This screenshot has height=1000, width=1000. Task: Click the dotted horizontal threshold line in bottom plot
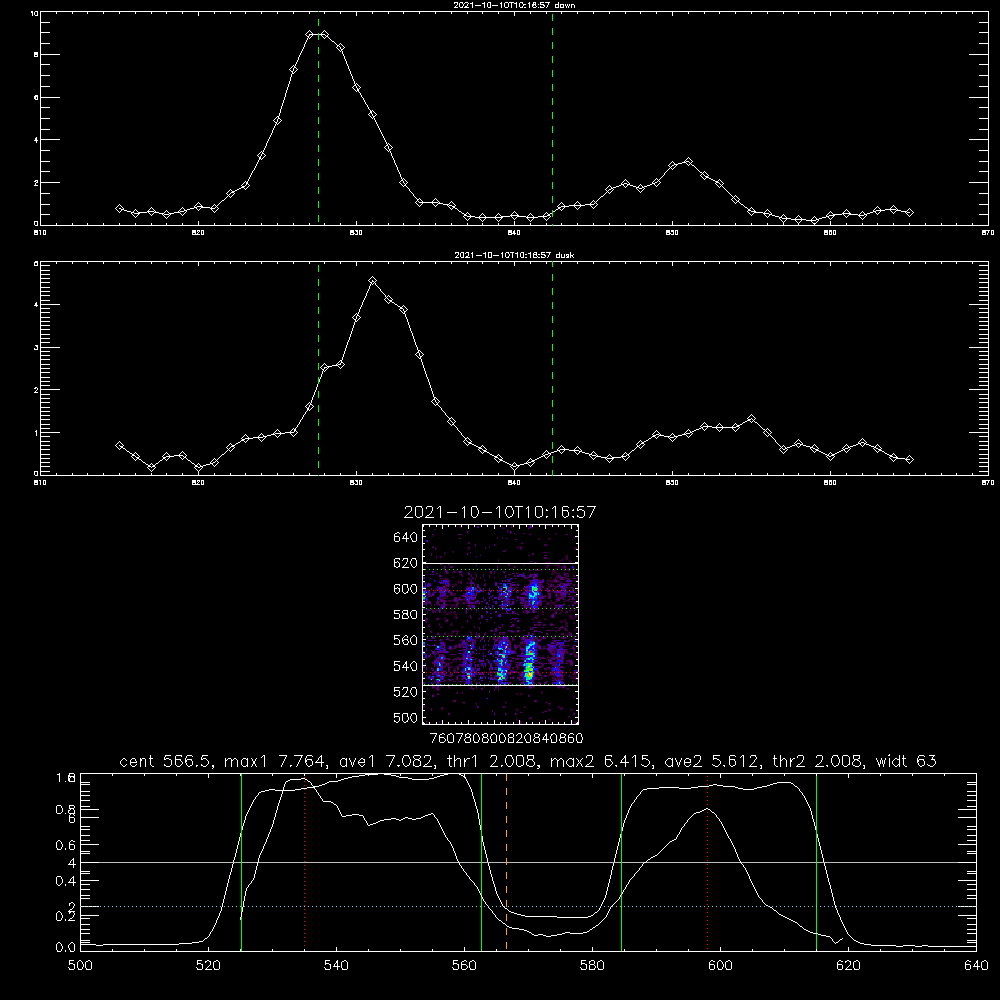tap(528, 906)
